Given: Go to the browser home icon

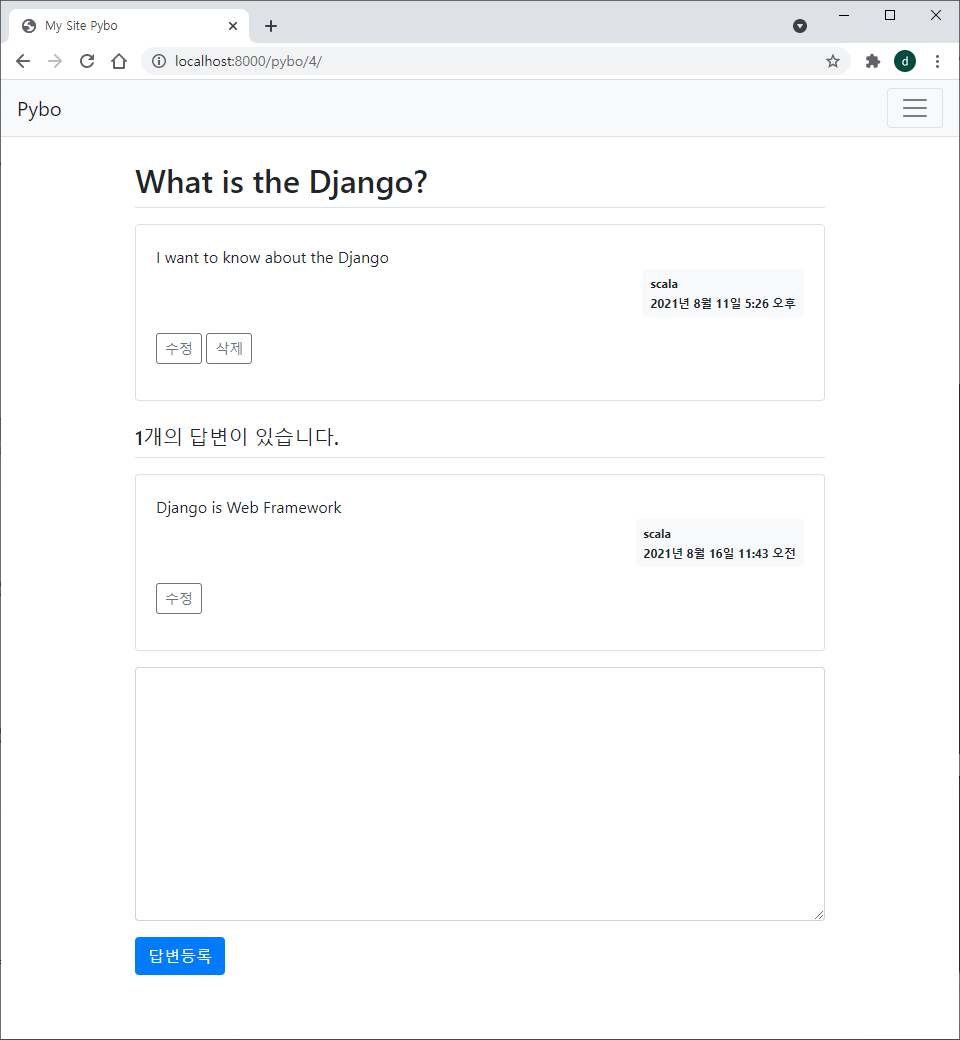Looking at the screenshot, I should [119, 62].
